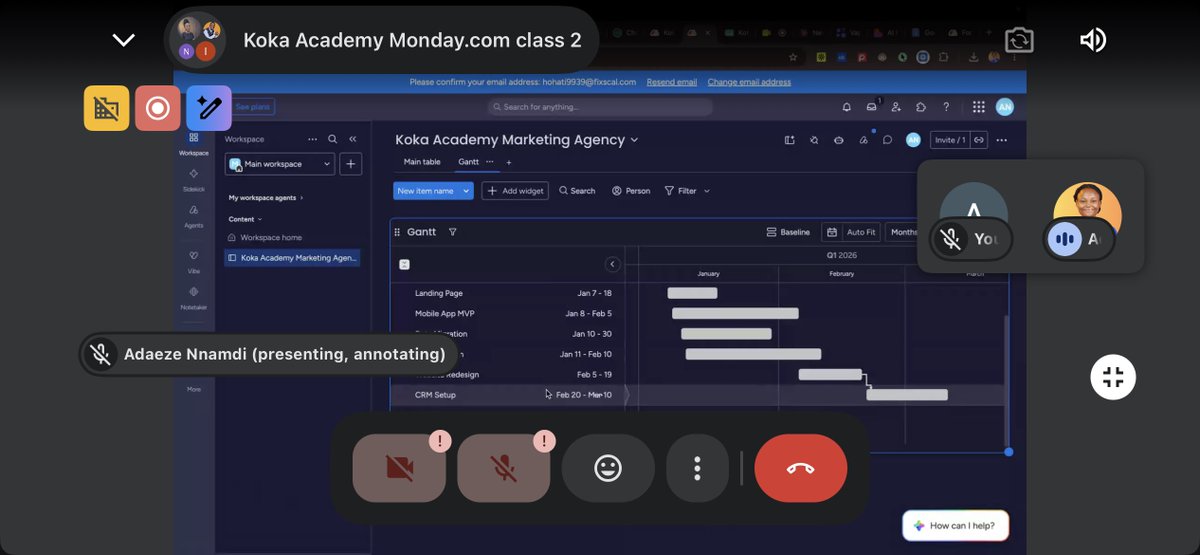Open the New item name dropdown arrow
Viewport: 1200px width, 555px height.
click(466, 191)
